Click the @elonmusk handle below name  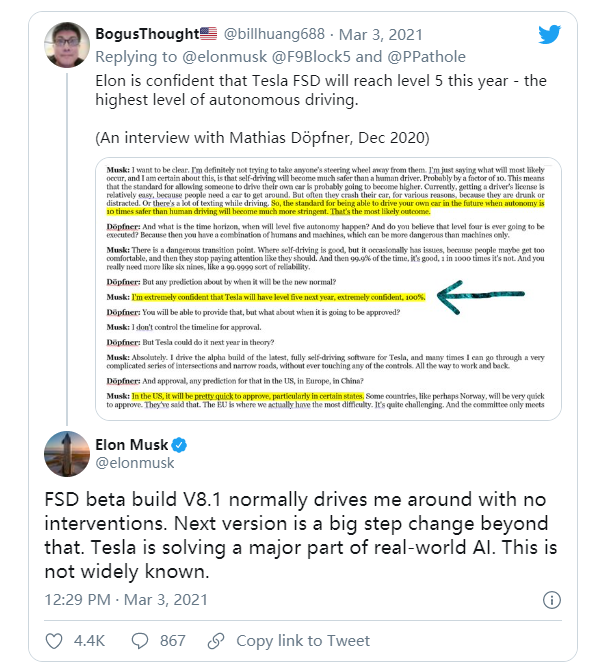[x=135, y=463]
